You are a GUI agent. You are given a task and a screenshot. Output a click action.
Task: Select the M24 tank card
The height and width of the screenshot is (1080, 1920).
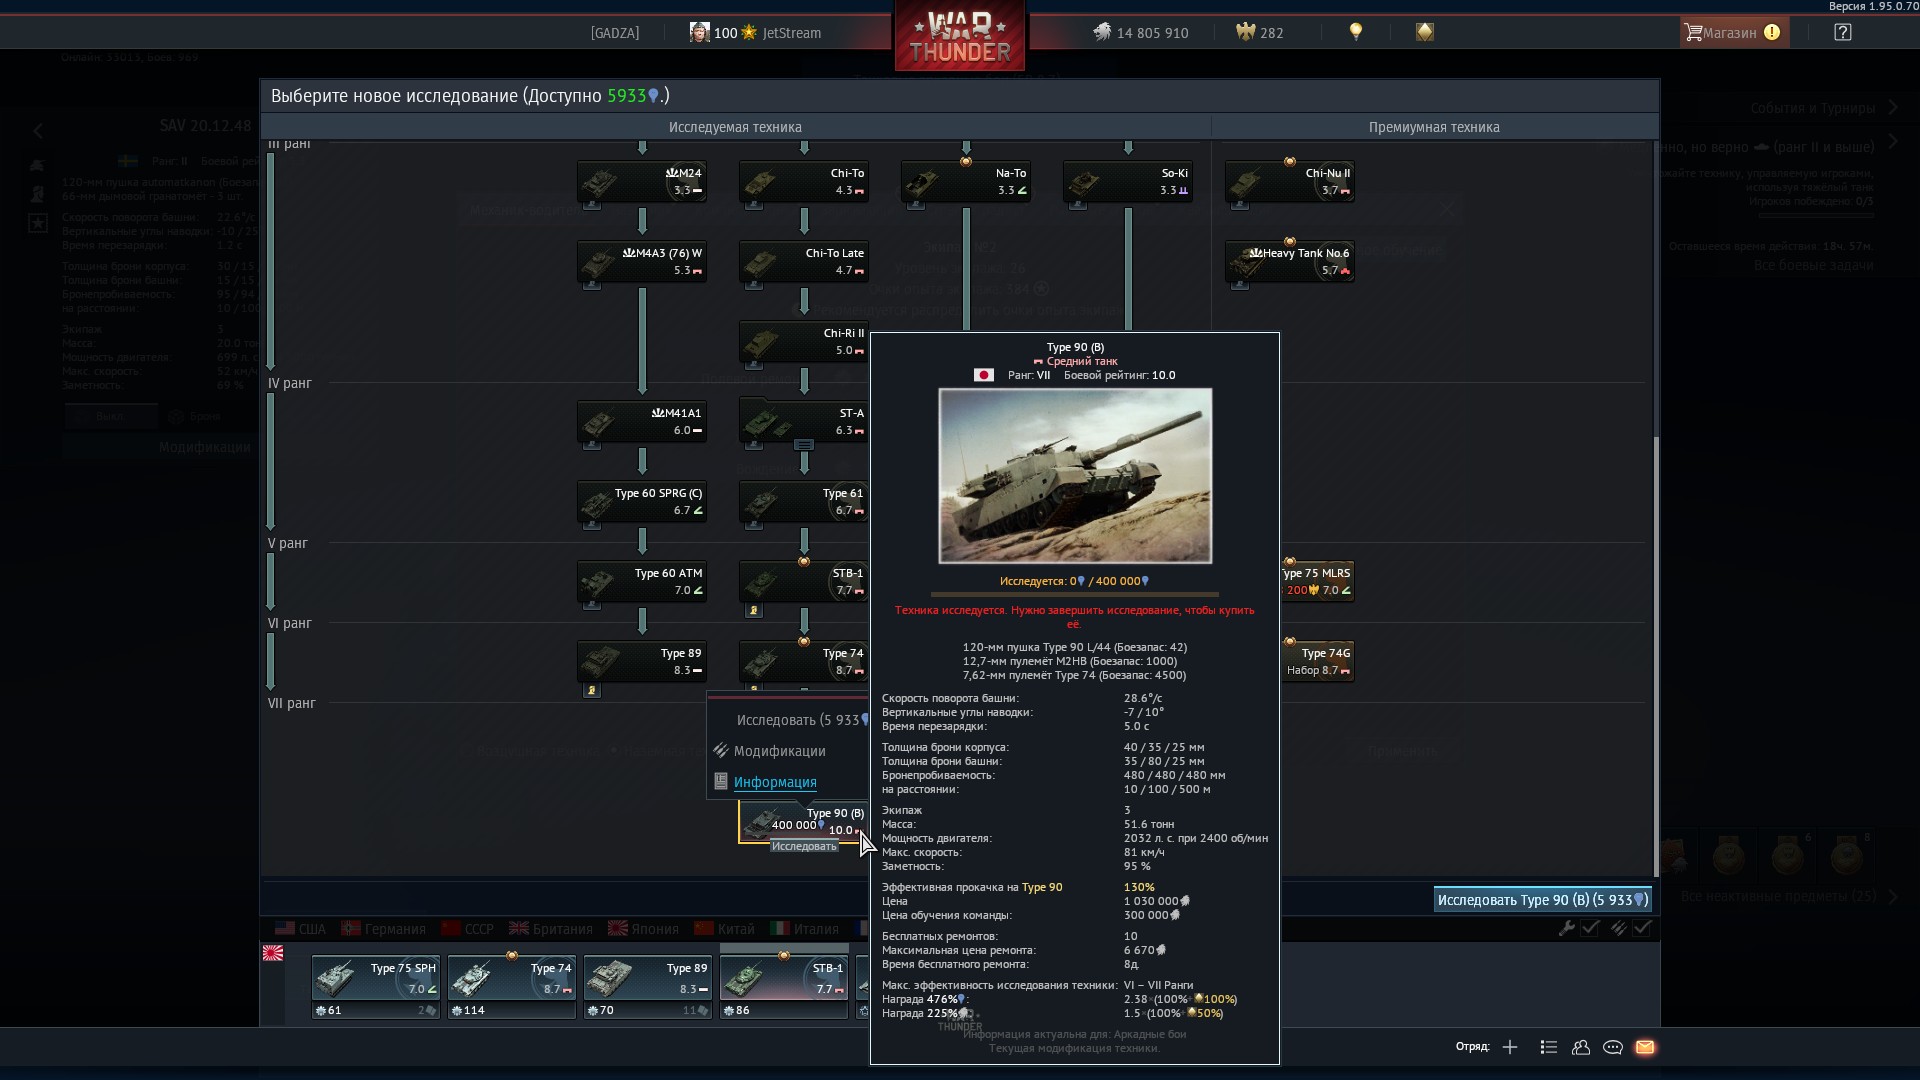tap(642, 182)
